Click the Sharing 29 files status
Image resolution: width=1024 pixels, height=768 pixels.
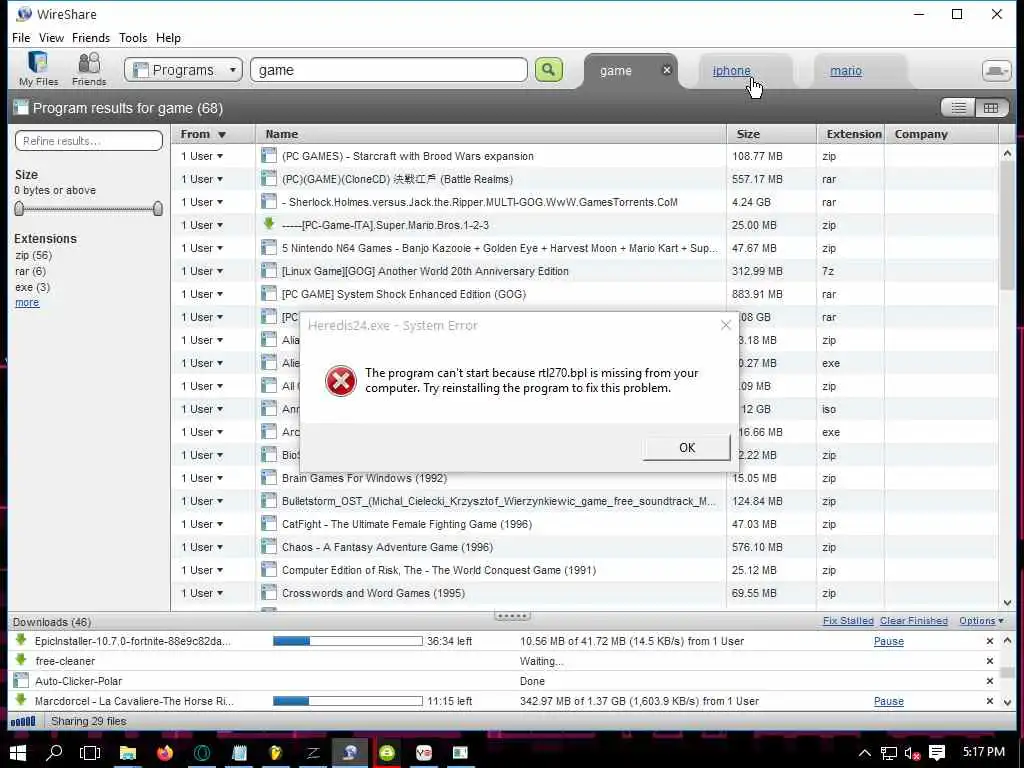tap(89, 721)
